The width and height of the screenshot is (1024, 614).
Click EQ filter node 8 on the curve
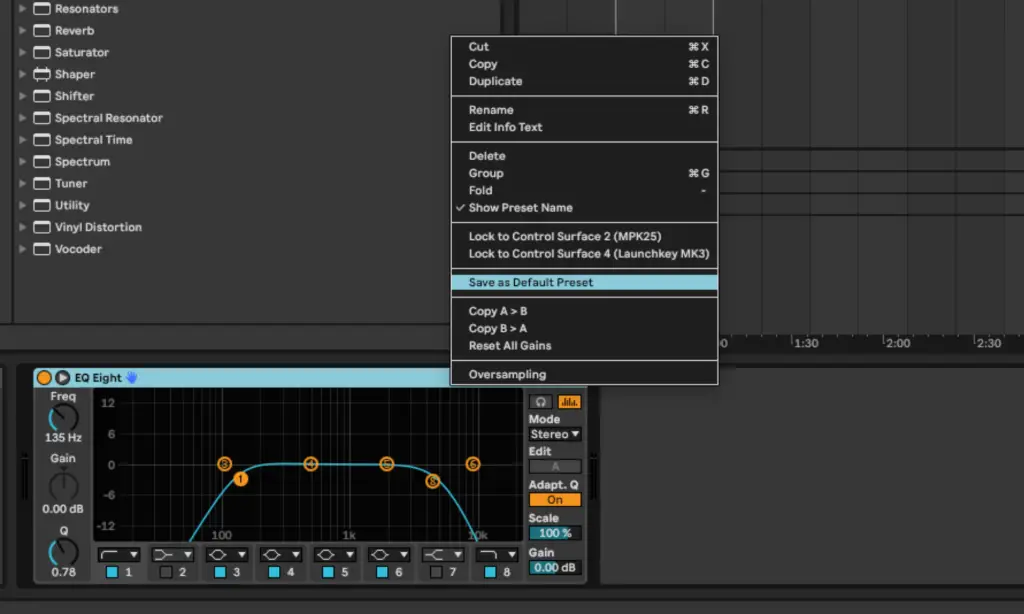click(x=432, y=481)
